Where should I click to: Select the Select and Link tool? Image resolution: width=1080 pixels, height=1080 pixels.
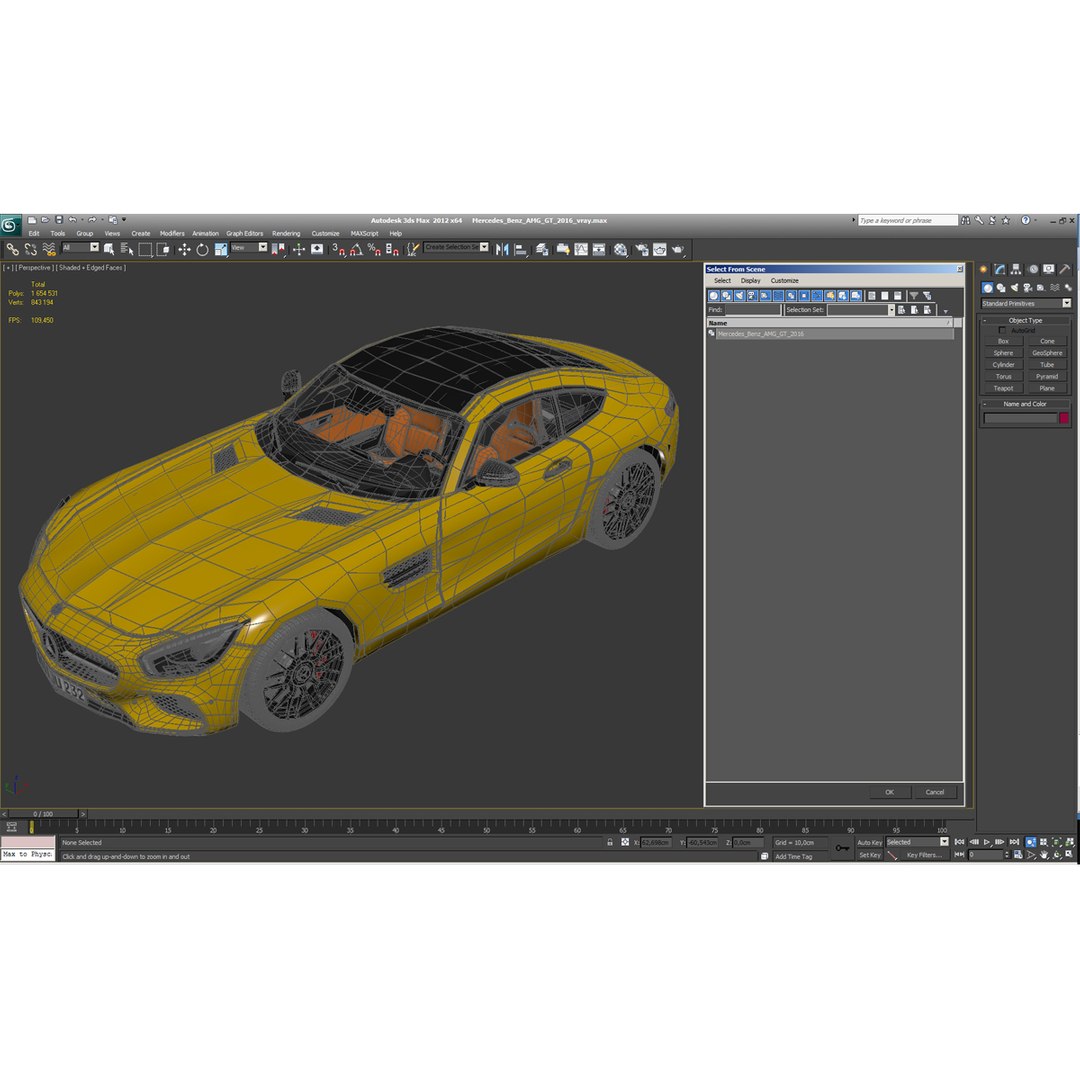coord(12,249)
